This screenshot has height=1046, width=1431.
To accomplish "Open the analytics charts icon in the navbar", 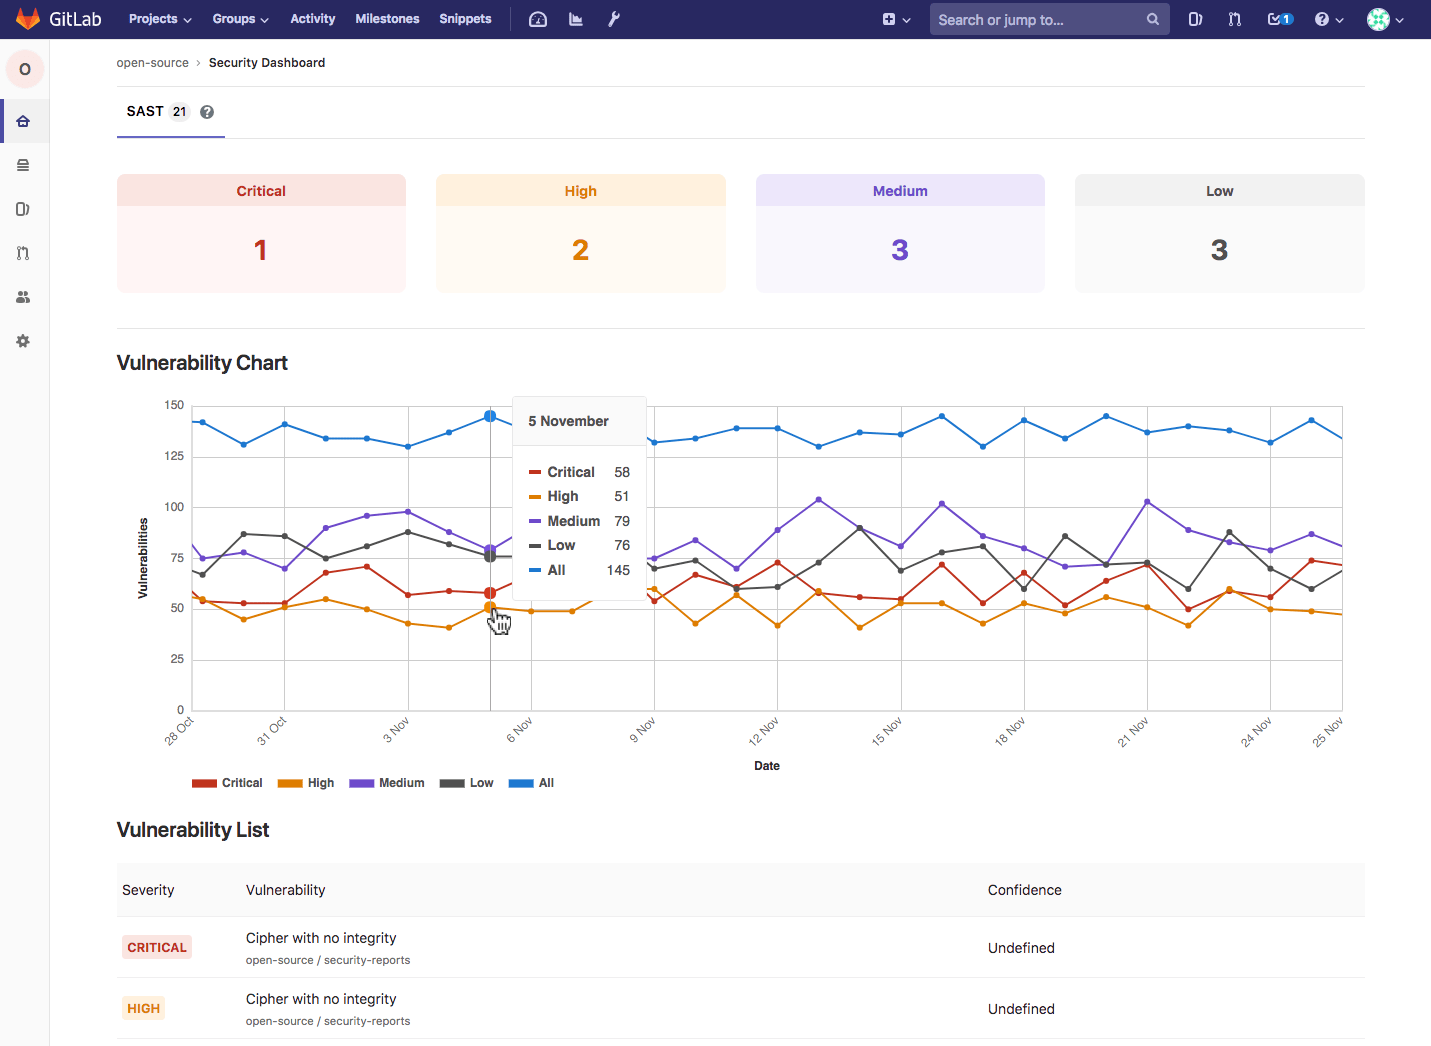I will (575, 19).
